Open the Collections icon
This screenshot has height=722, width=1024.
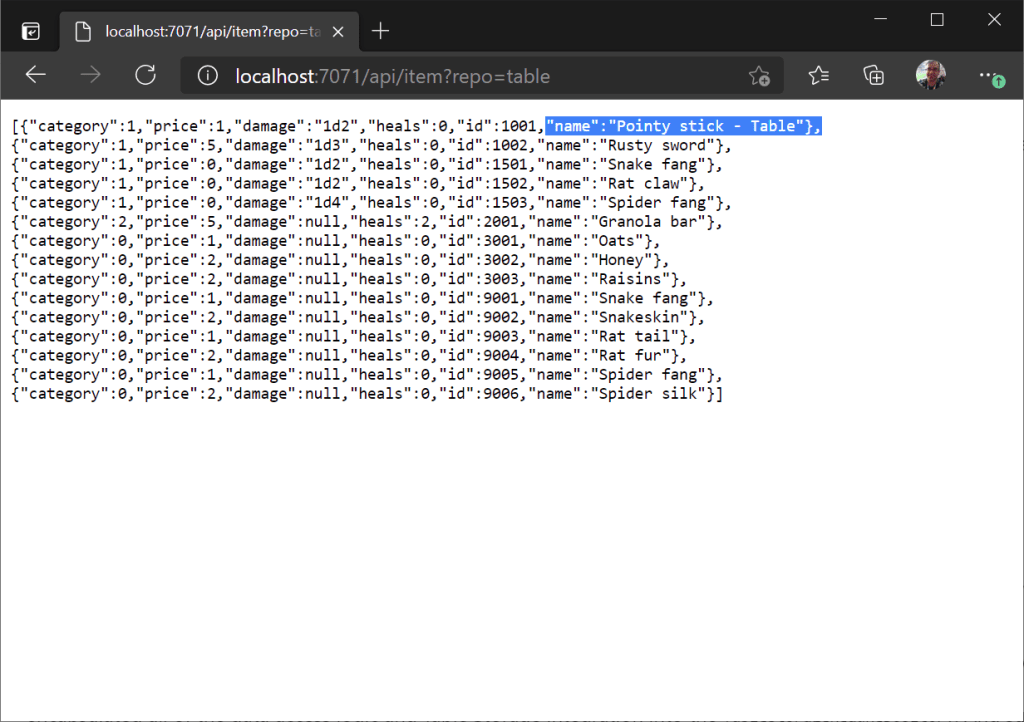[874, 75]
